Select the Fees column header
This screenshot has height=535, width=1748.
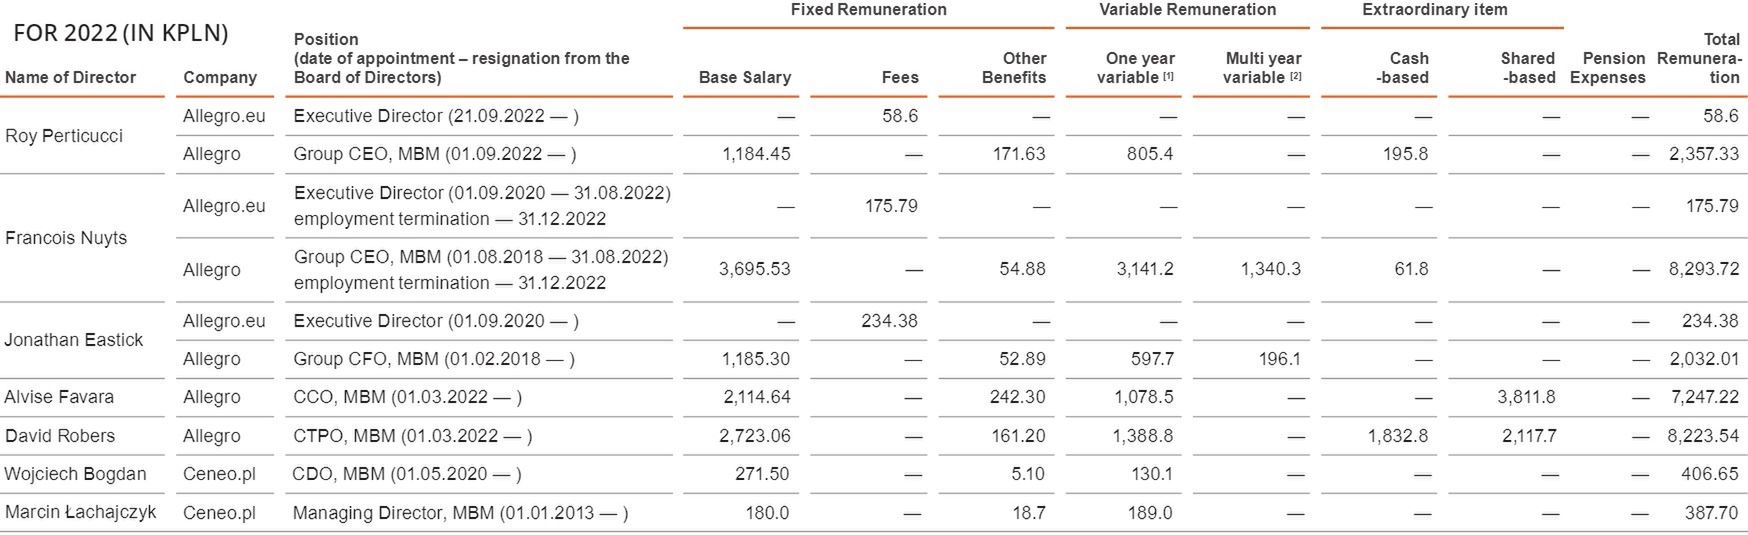[x=900, y=77]
